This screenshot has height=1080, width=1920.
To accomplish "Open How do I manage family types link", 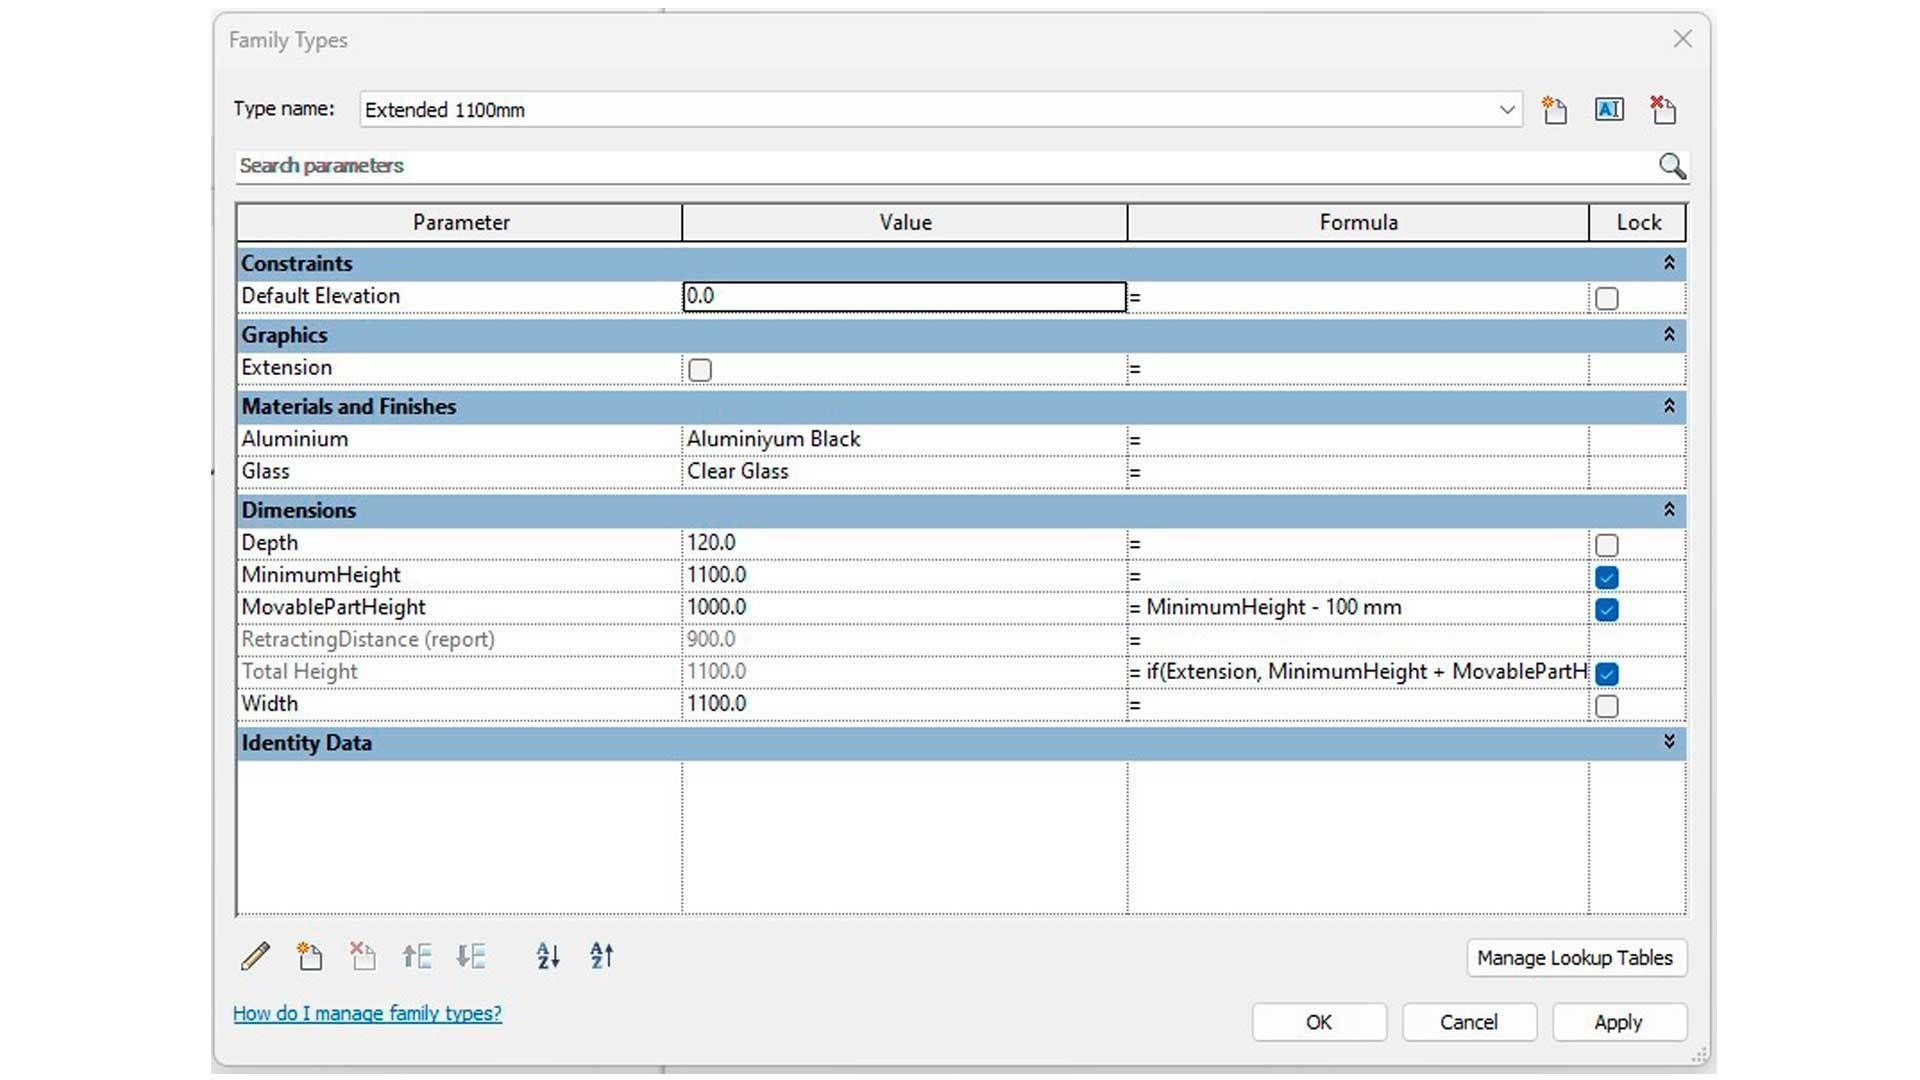I will pos(367,1013).
